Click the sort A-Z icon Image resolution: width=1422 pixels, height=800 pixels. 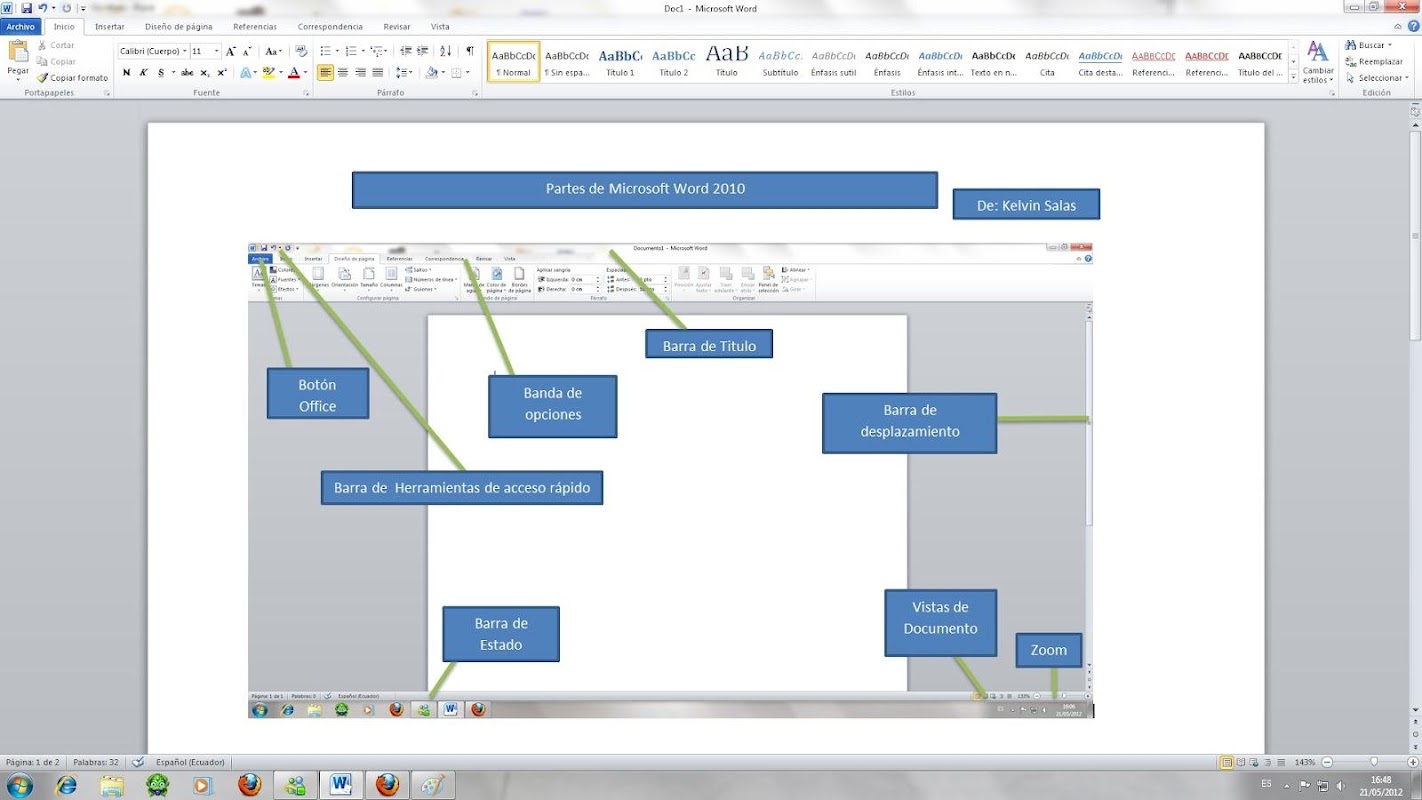click(x=445, y=51)
